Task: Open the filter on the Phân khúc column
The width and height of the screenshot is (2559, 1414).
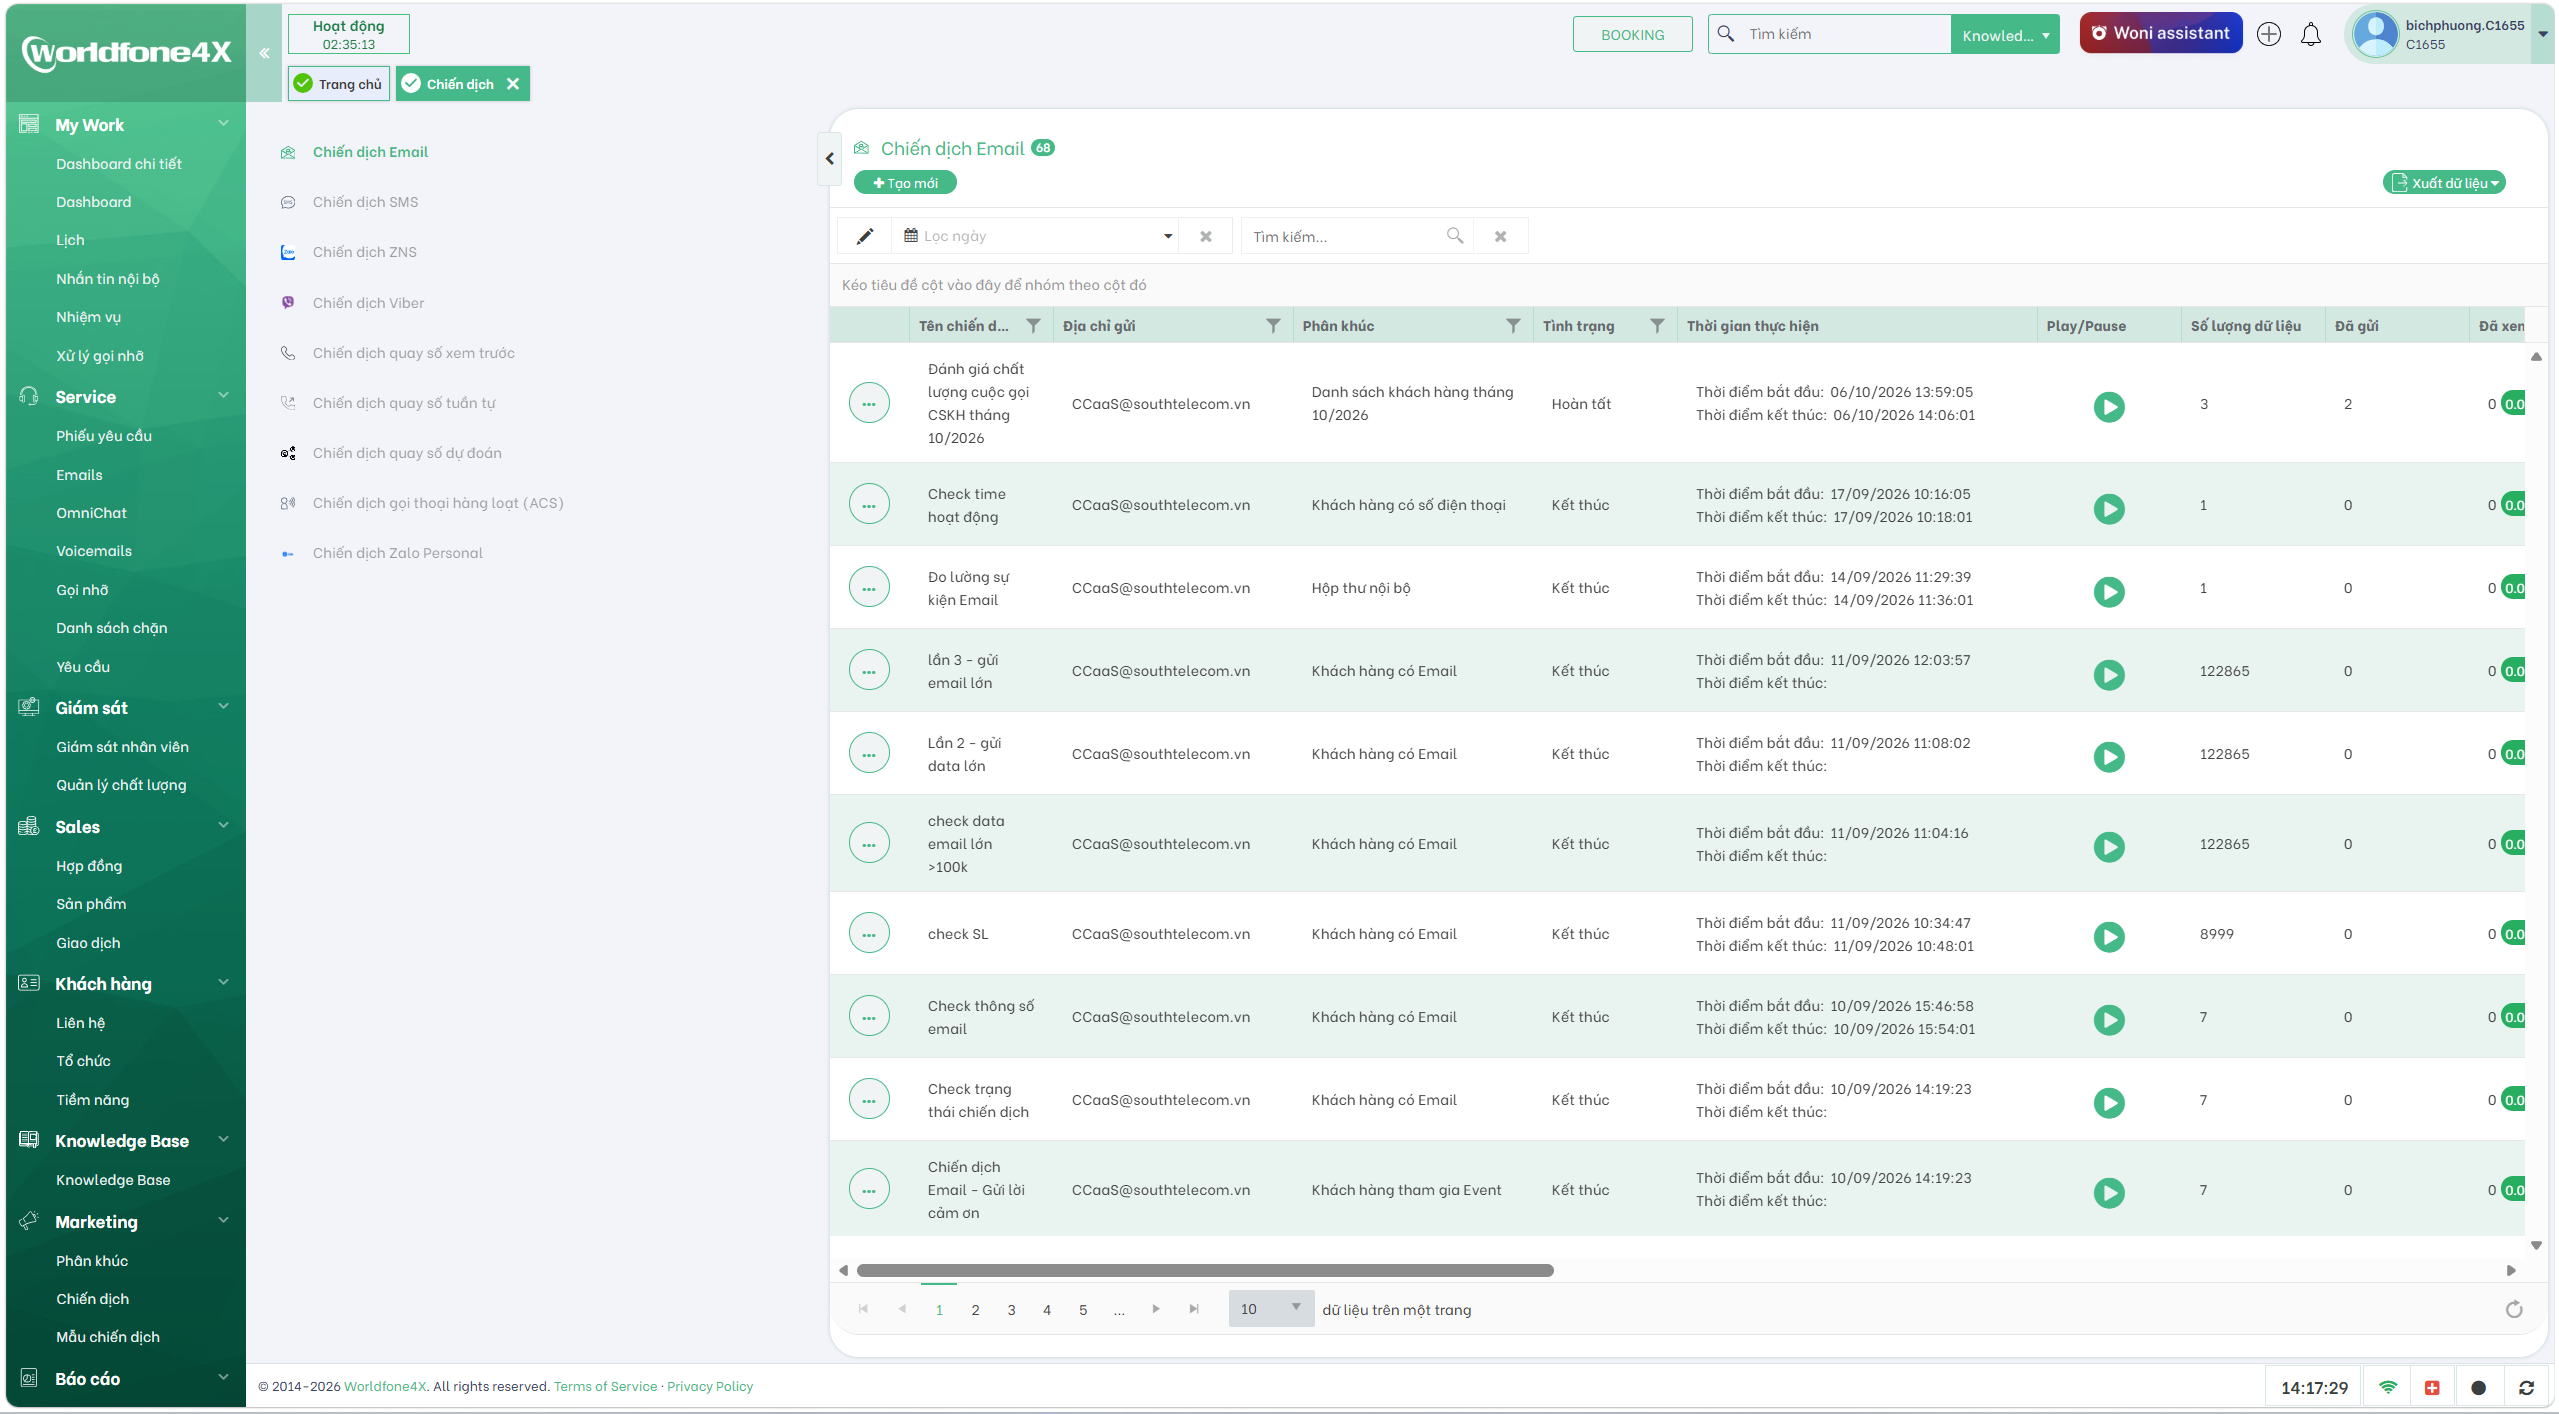Action: [1513, 326]
